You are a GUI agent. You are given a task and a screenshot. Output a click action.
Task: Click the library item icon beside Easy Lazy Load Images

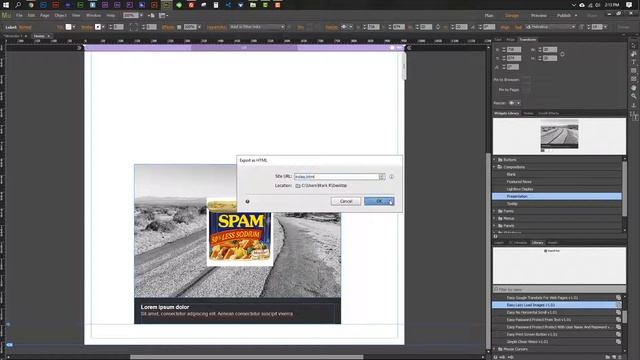tap(618, 305)
